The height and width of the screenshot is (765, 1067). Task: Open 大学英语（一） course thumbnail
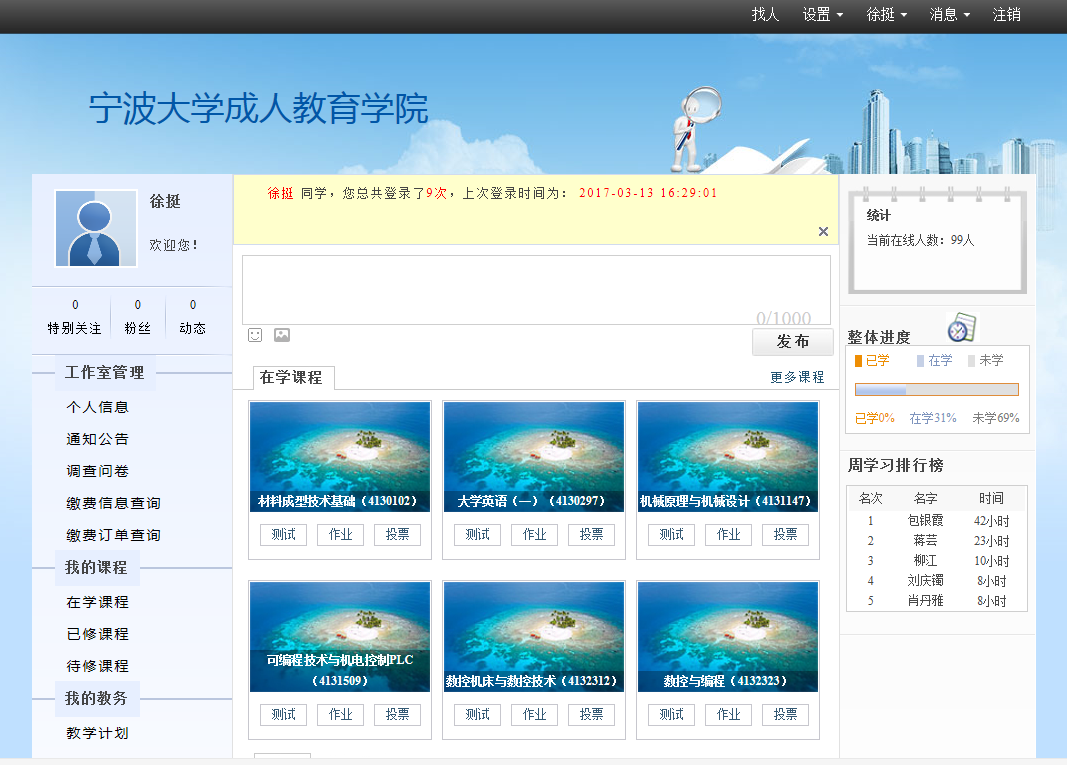tap(534, 457)
